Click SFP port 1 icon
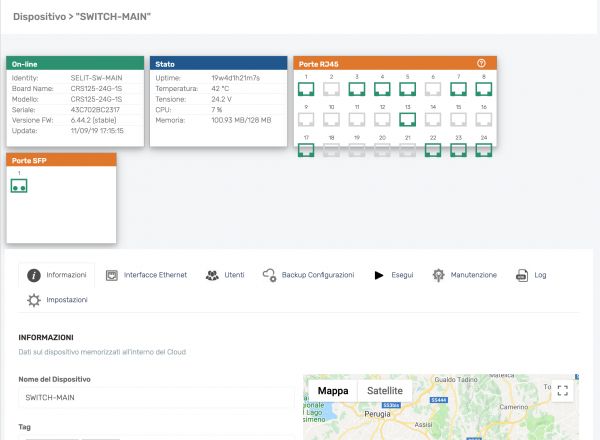This screenshot has width=600, height=440. click(x=19, y=186)
